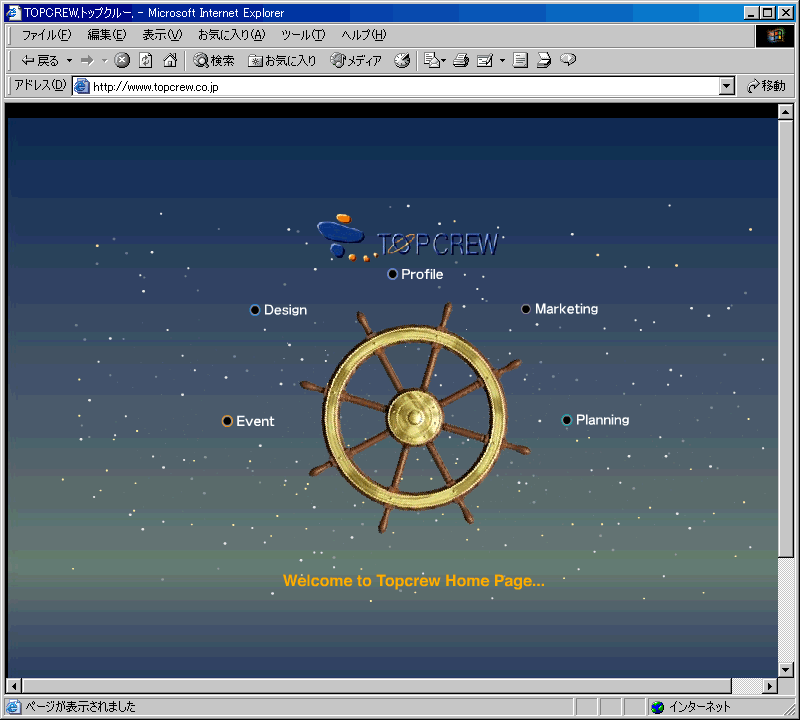Click the horizontal scrollbar thumb
This screenshot has height=720, width=800.
coord(377,686)
